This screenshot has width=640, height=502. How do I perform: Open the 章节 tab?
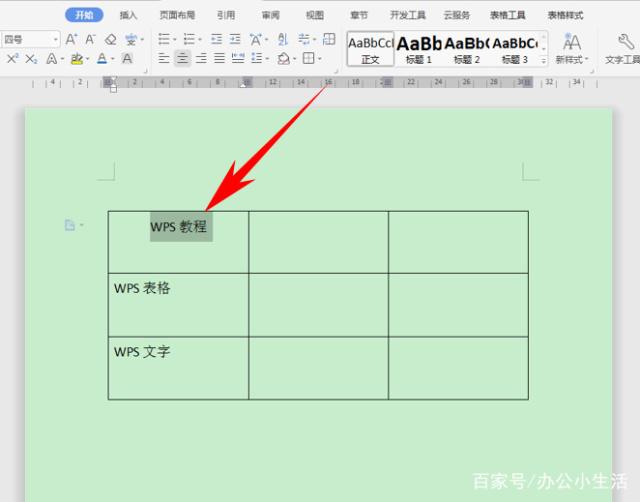point(359,15)
